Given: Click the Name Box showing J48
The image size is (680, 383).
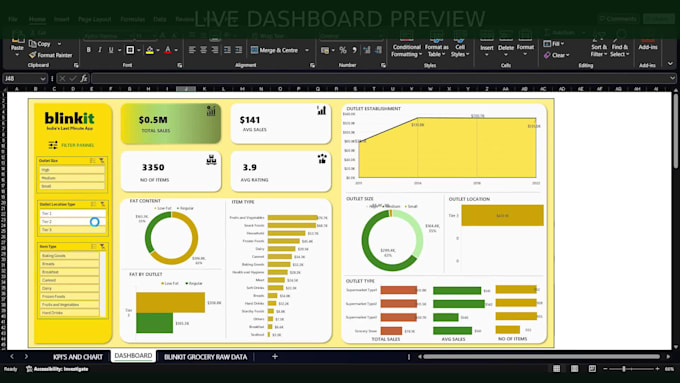Looking at the screenshot, I should (24, 79).
